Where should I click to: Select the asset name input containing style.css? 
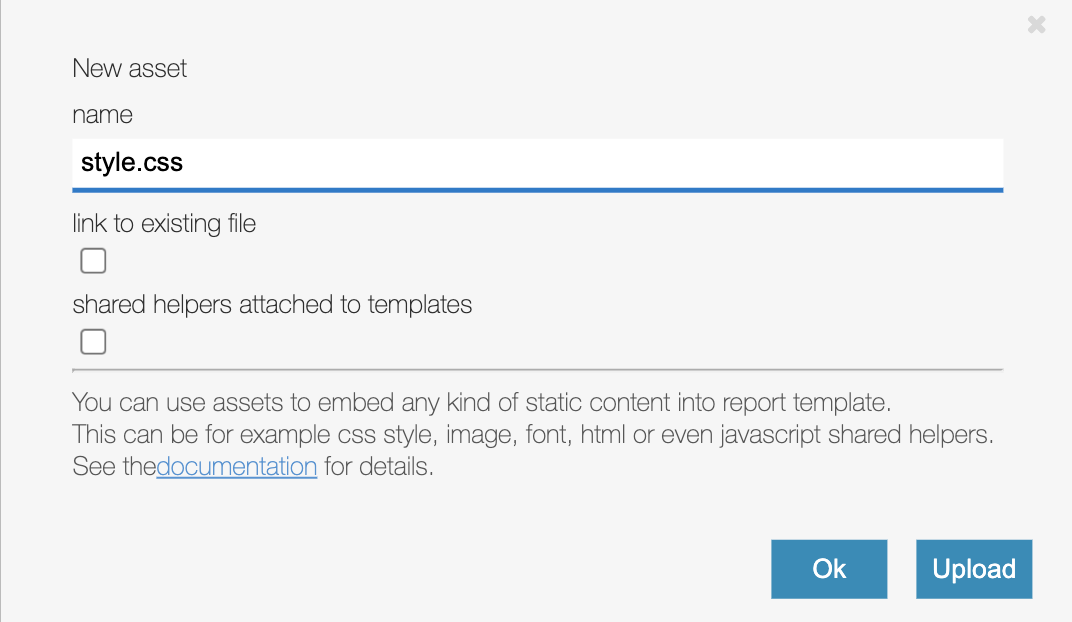400,163
